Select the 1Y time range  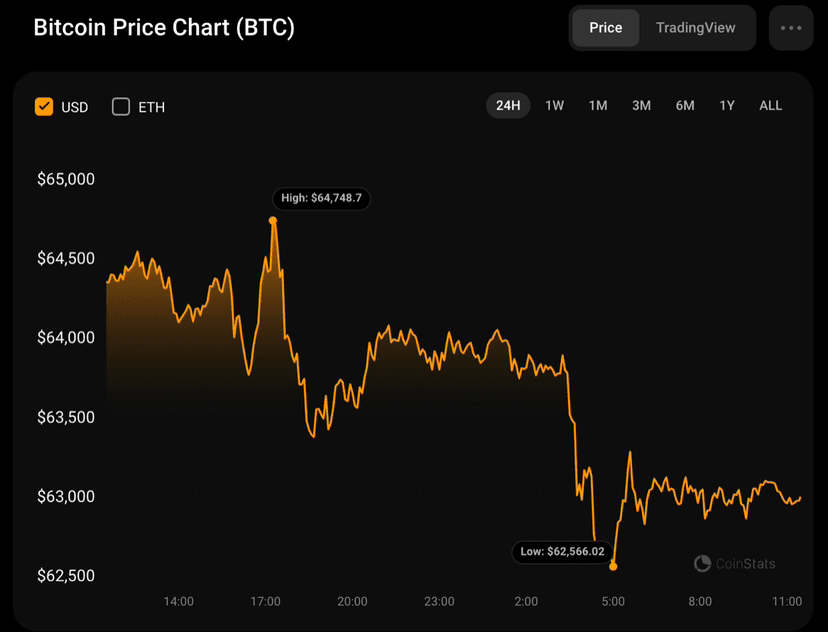click(727, 106)
